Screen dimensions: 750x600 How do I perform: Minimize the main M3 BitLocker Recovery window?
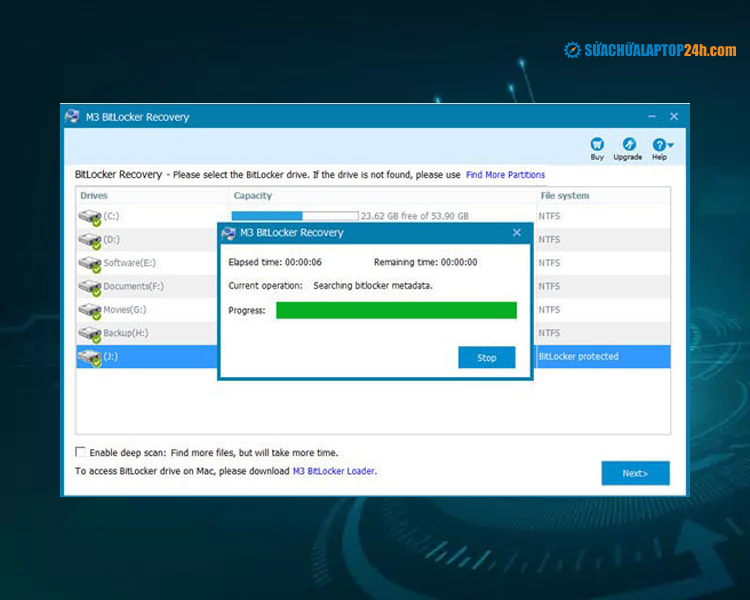point(652,116)
